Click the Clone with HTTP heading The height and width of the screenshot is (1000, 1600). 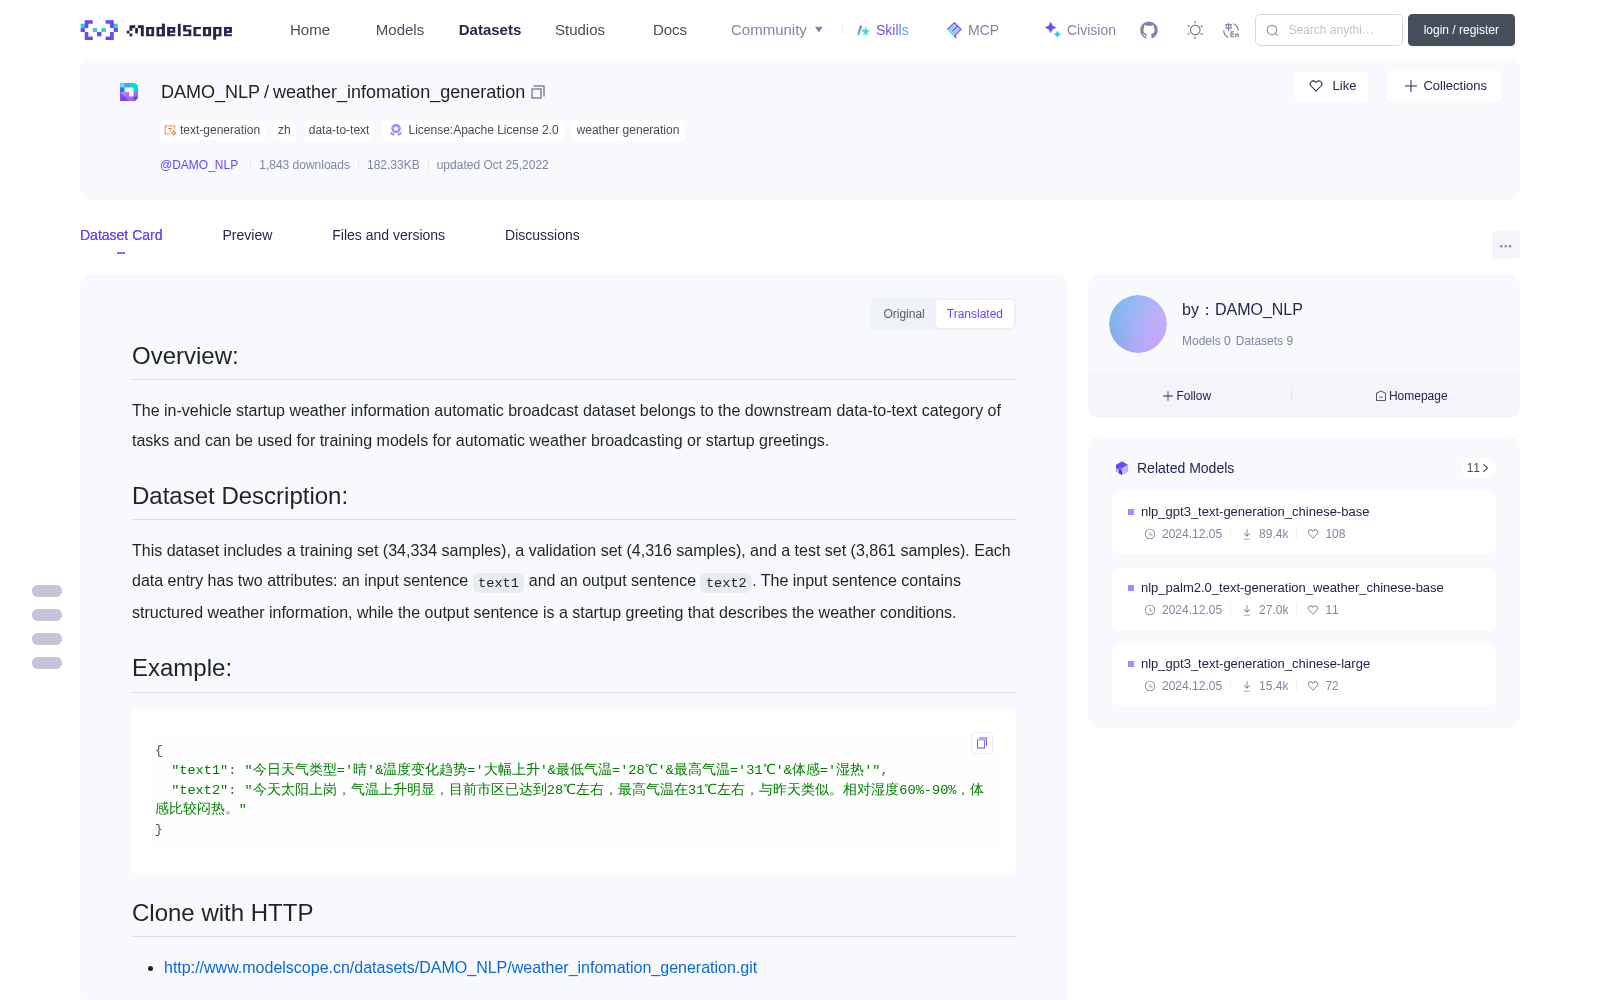point(222,913)
